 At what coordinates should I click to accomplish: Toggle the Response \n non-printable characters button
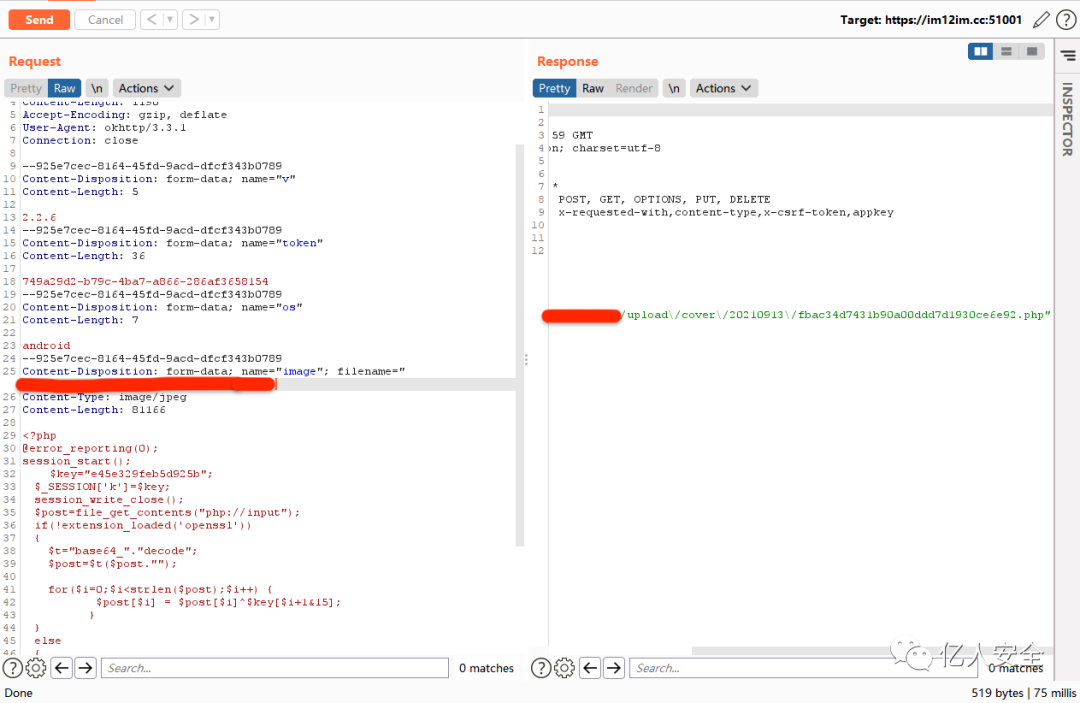[674, 88]
